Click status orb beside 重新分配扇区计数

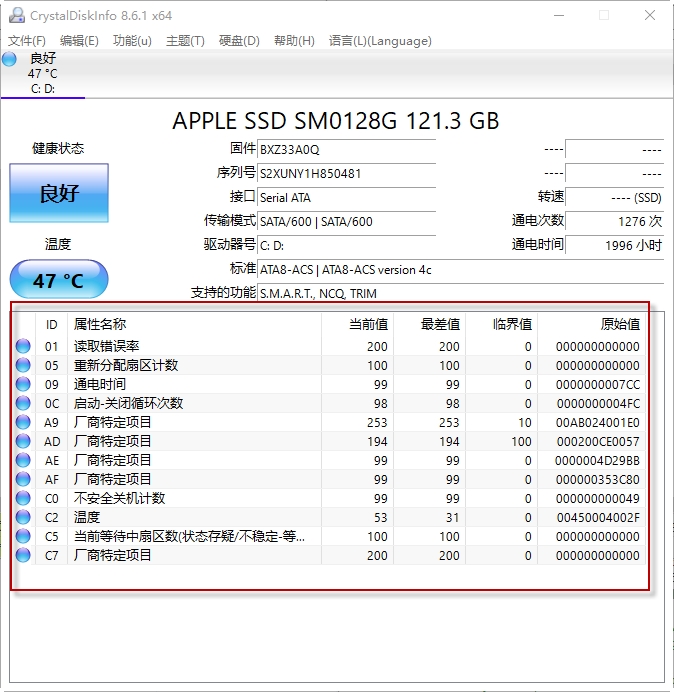[23, 366]
